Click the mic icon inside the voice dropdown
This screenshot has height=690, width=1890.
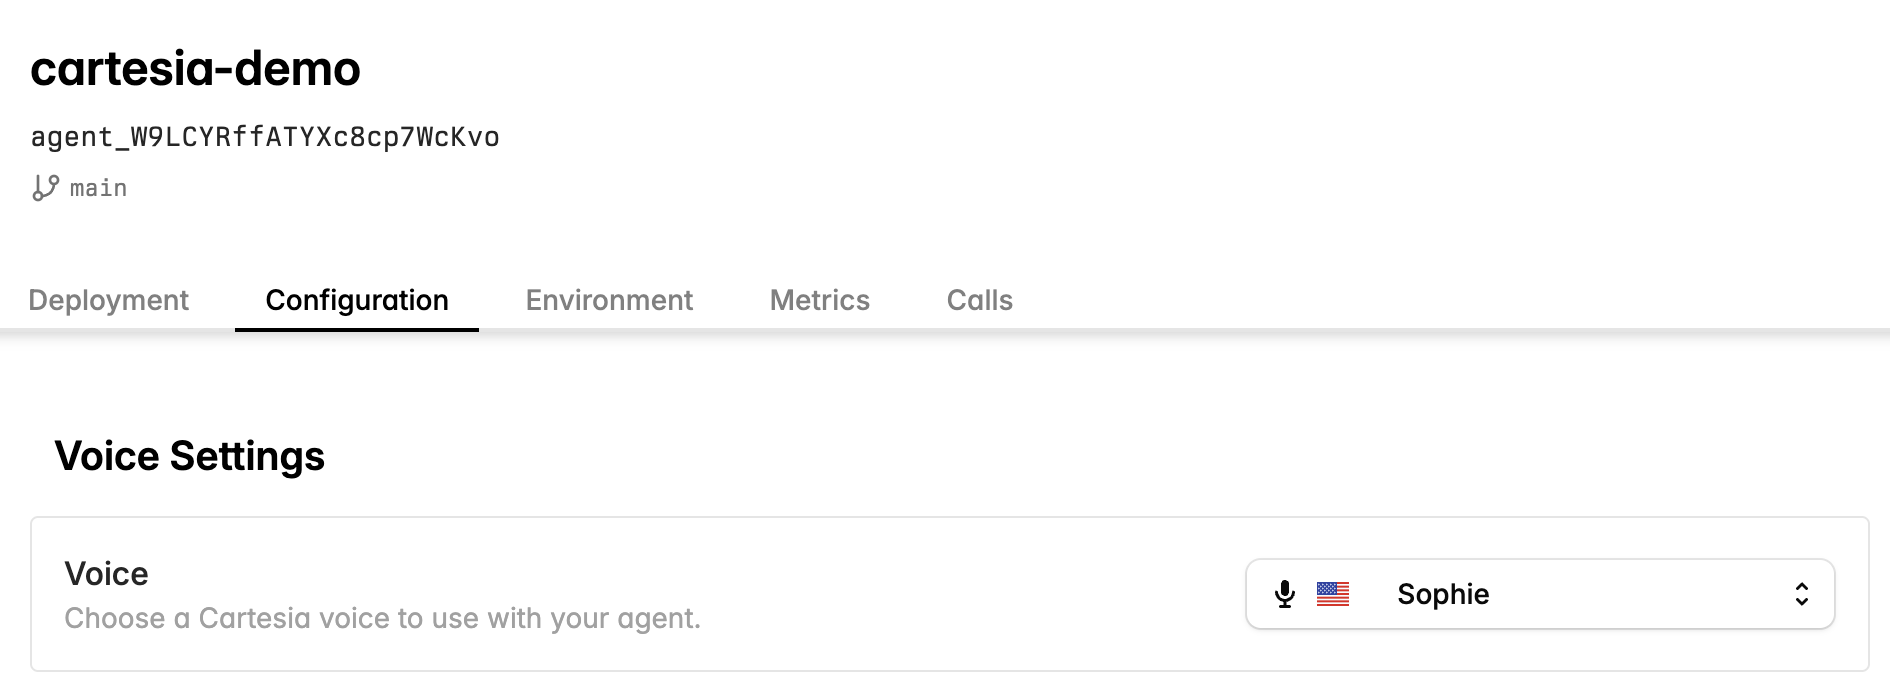tap(1285, 594)
